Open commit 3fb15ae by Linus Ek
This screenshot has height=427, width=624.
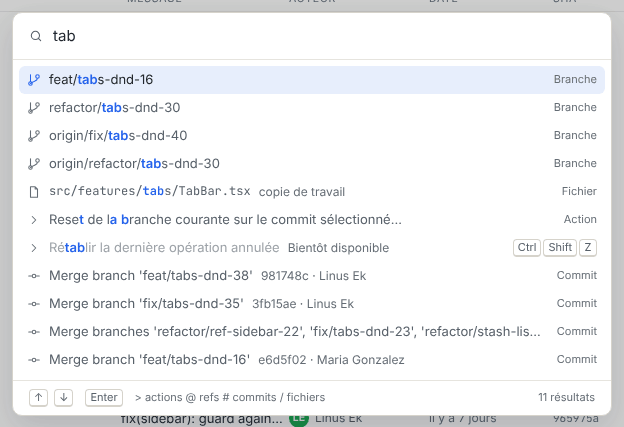tap(312, 304)
